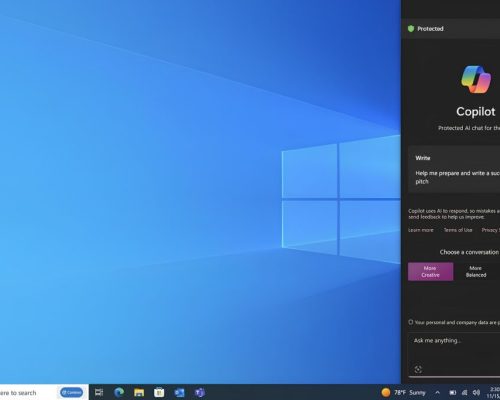
Task: Open Microsoft Teams taskbar icon
Action: (x=200, y=392)
